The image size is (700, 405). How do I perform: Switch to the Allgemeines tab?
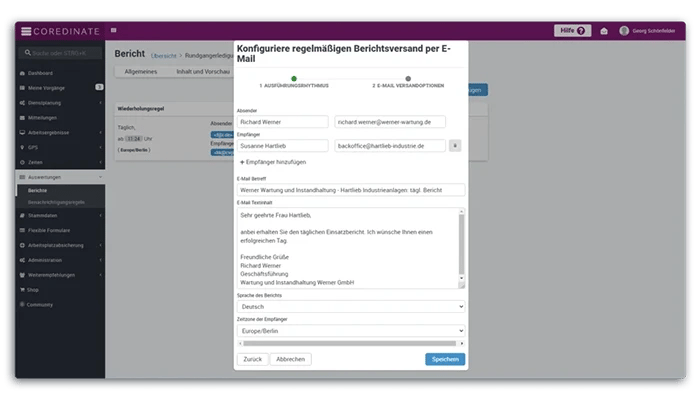click(x=143, y=72)
